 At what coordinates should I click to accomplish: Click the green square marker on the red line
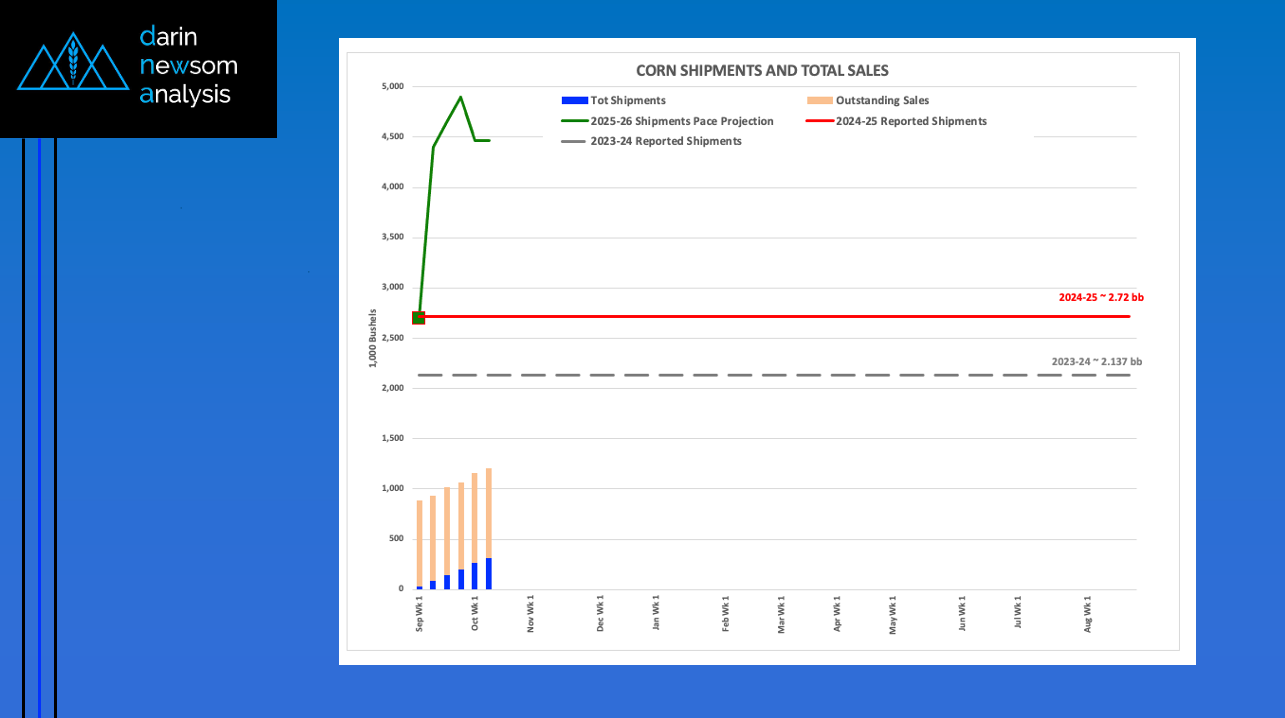coord(419,318)
